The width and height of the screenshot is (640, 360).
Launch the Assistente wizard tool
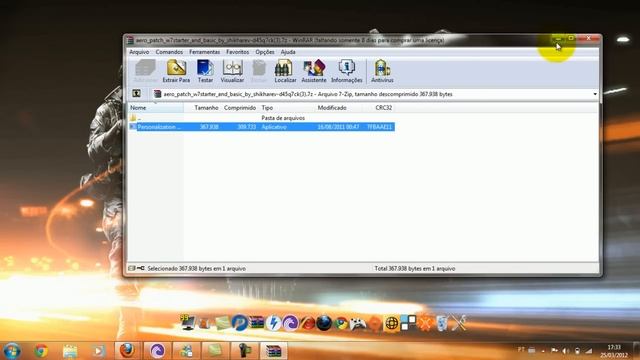[x=313, y=71]
